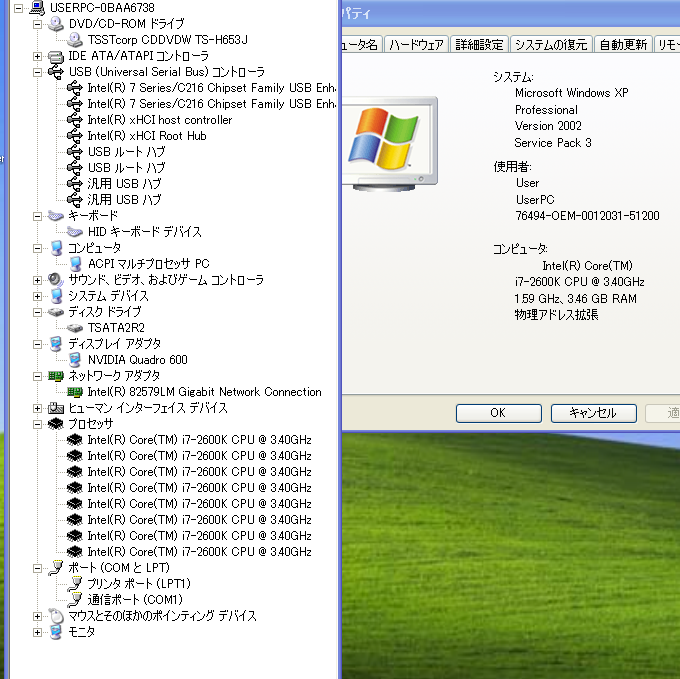Image resolution: width=680 pixels, height=679 pixels.
Task: Click the Intel(R) xHCI host controller icon
Action: pyautogui.click(x=75, y=120)
